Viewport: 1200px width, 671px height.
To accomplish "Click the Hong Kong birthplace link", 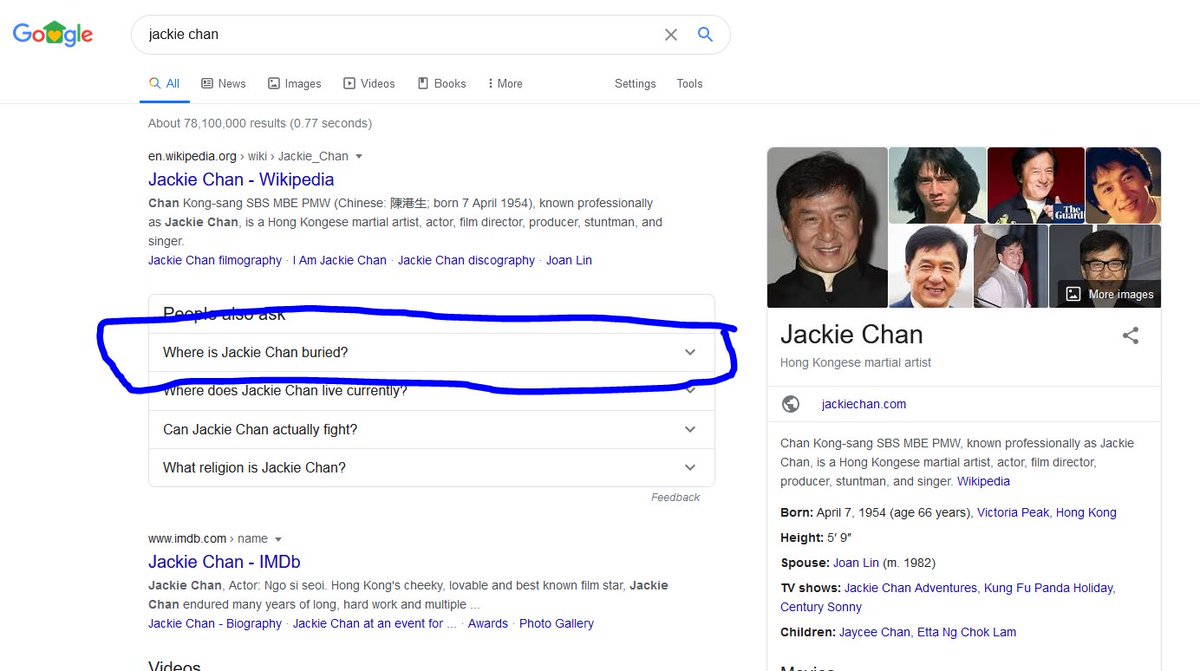I will (x=1086, y=512).
